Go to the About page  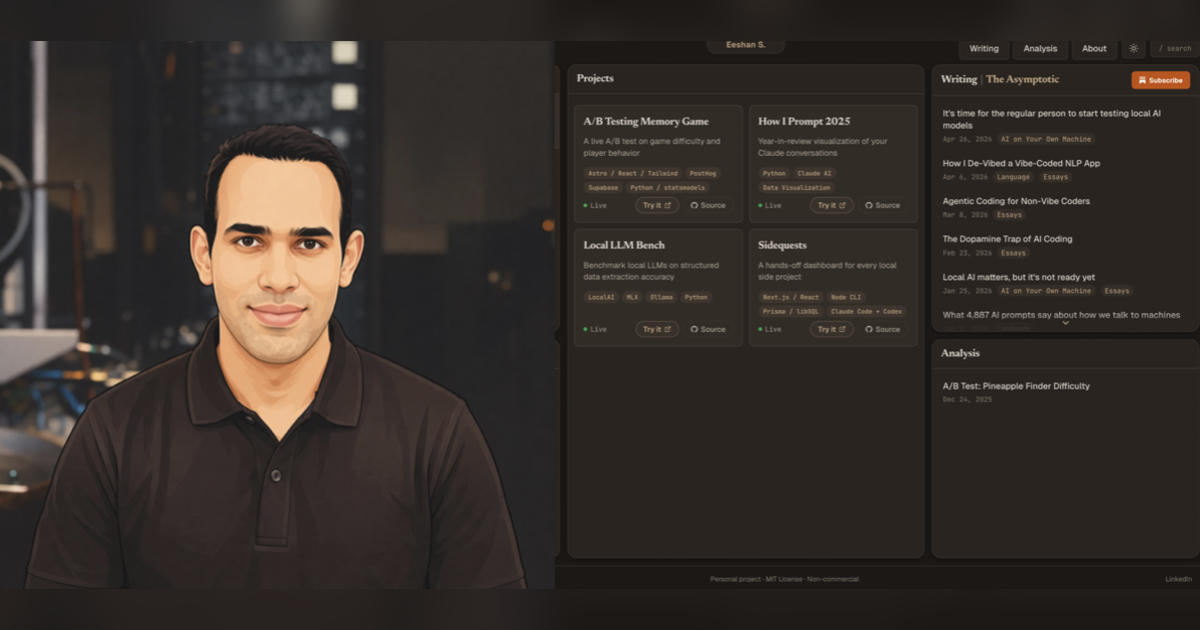pyautogui.click(x=1094, y=48)
